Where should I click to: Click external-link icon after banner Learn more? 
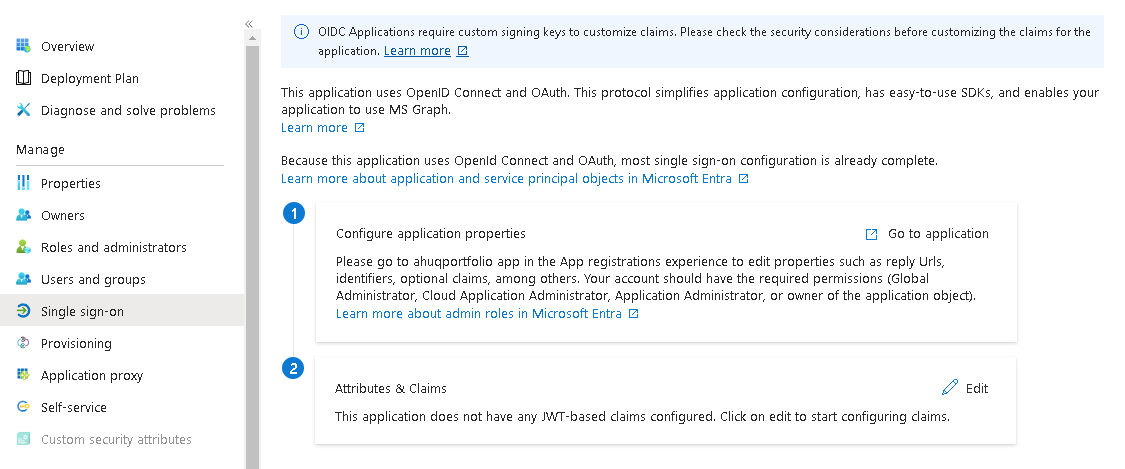[463, 51]
